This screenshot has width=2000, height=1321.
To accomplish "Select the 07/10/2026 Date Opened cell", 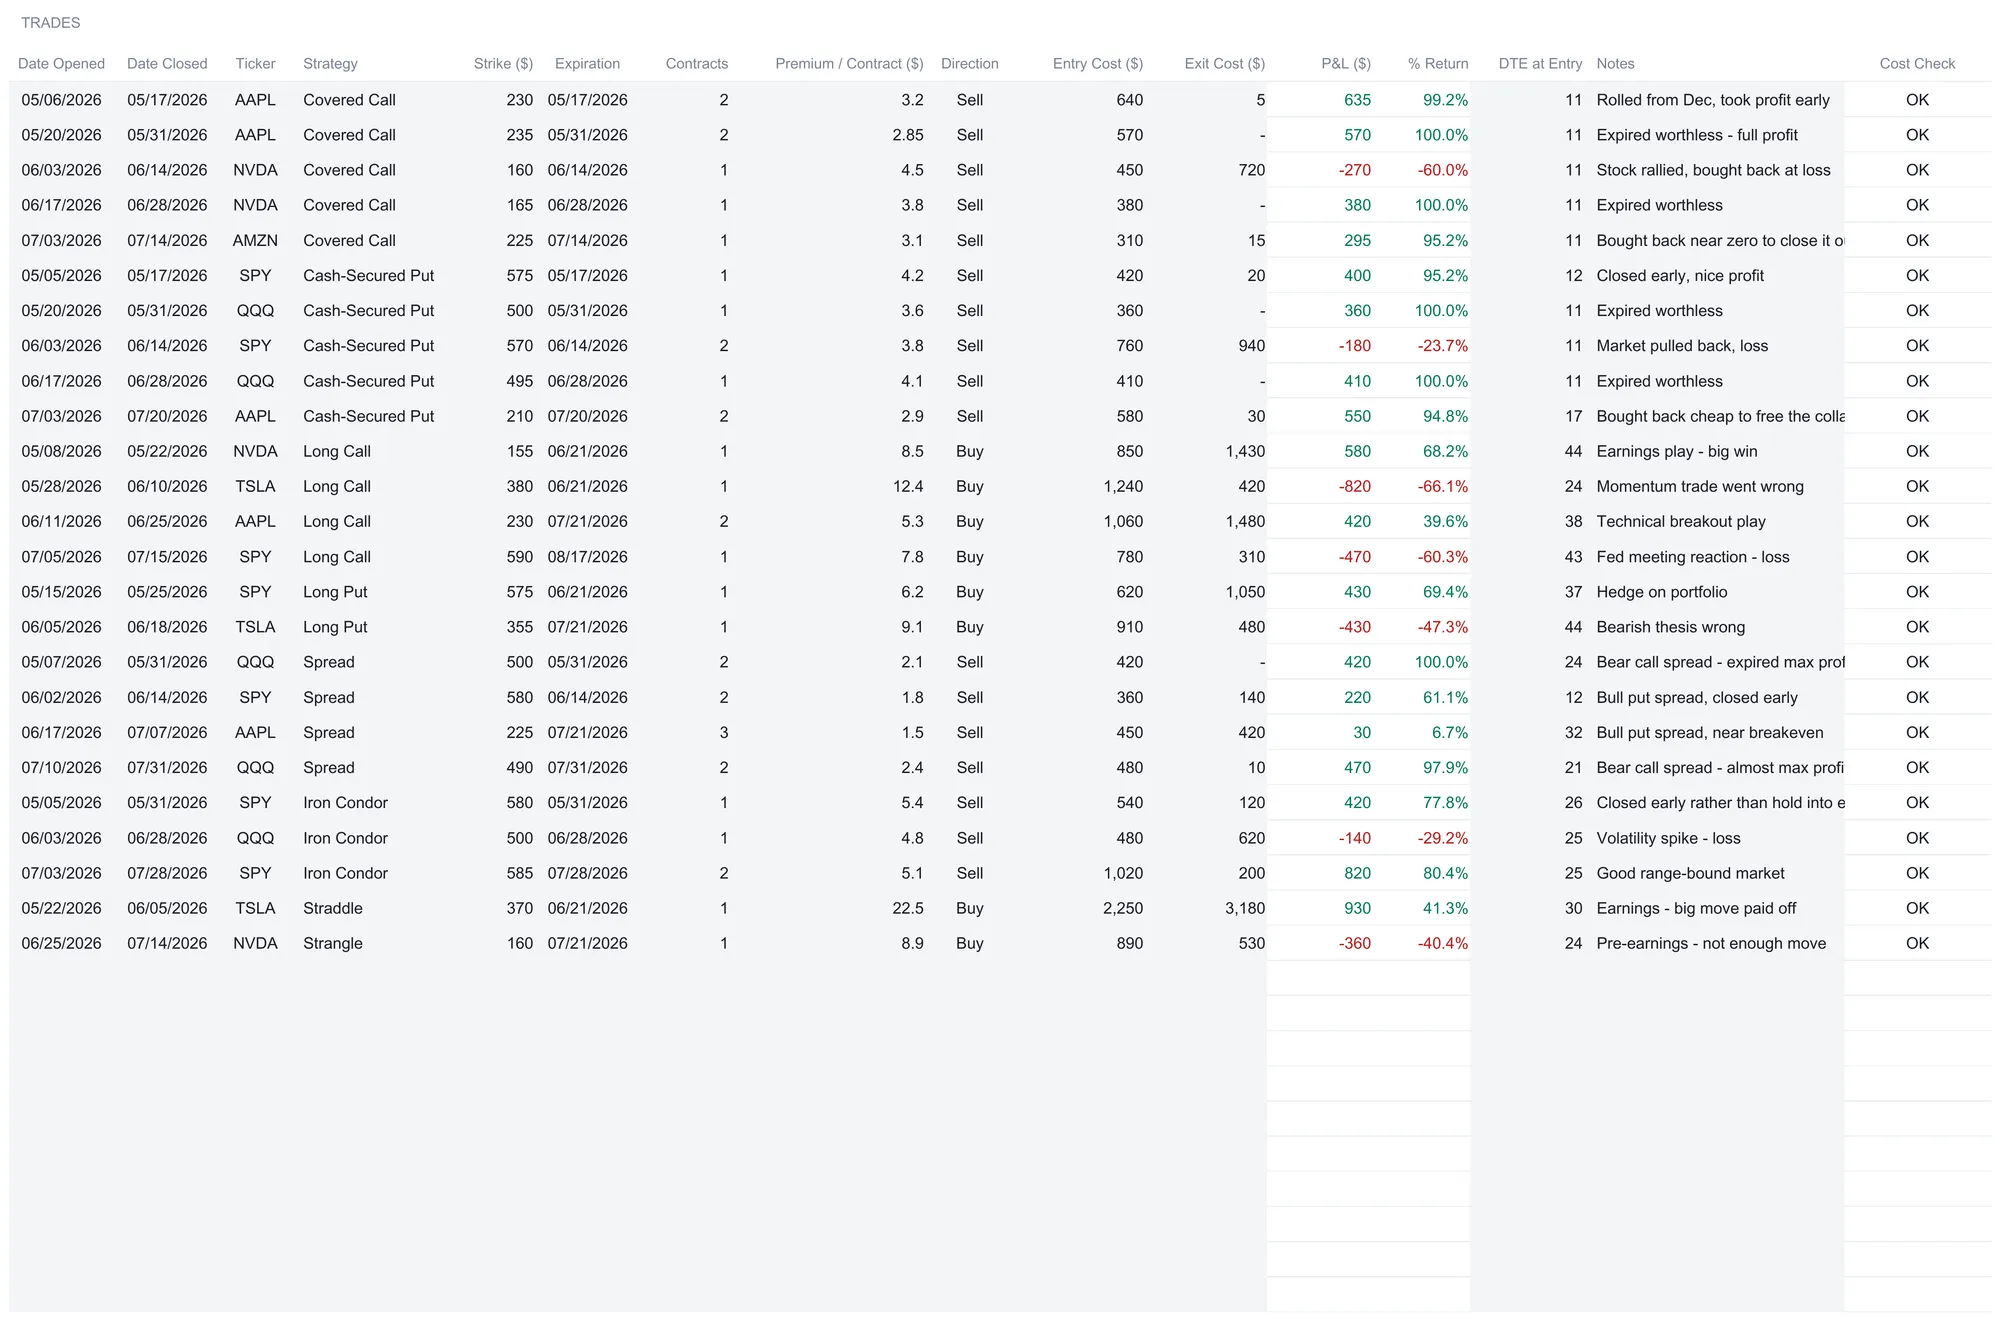I will point(61,767).
